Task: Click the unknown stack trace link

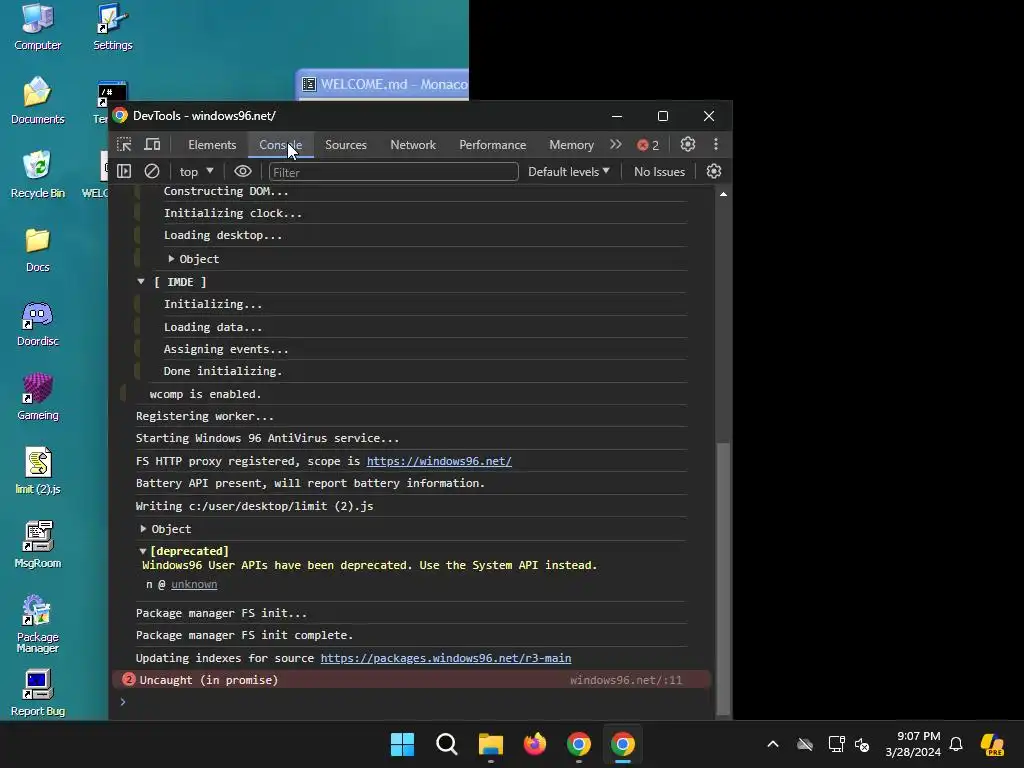Action: tap(194, 584)
